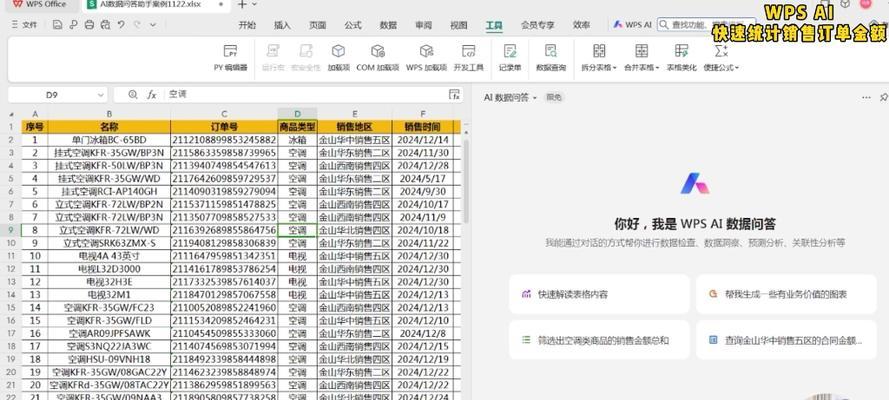Open the 记录单 form tool
The height and width of the screenshot is (400, 889).
pyautogui.click(x=510, y=58)
